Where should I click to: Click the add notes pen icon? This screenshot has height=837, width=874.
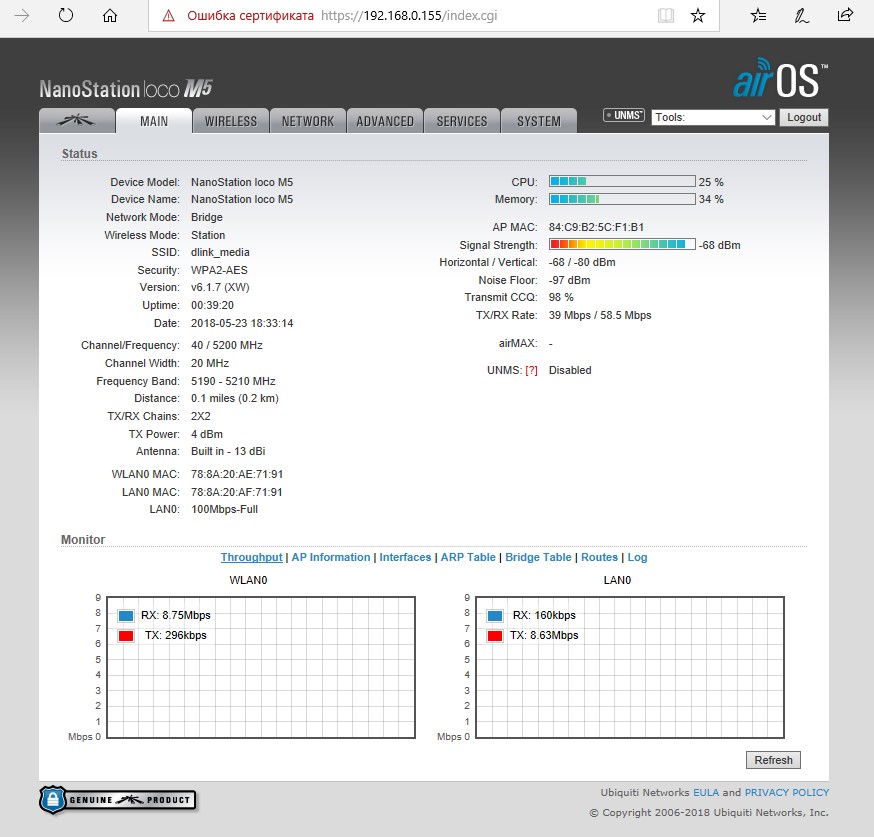click(802, 16)
